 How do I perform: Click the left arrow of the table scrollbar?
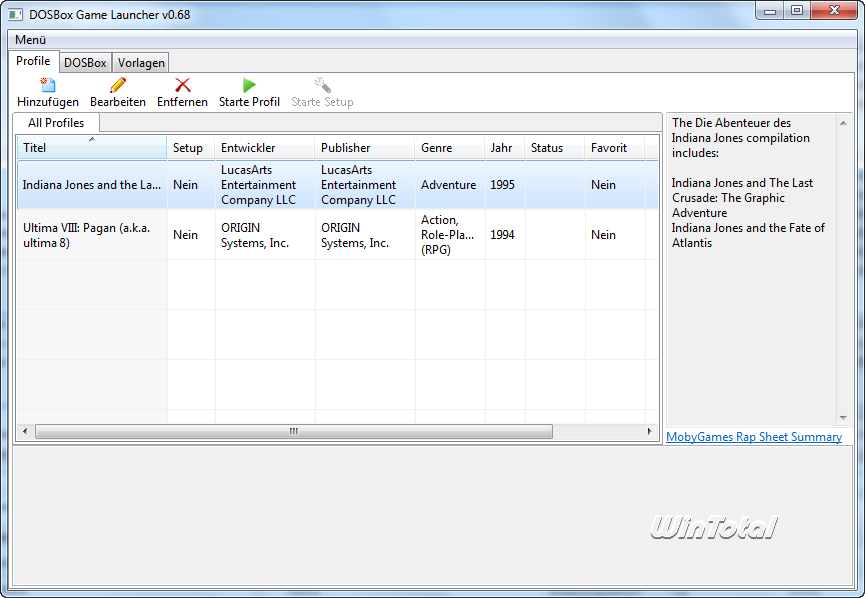[x=25, y=431]
